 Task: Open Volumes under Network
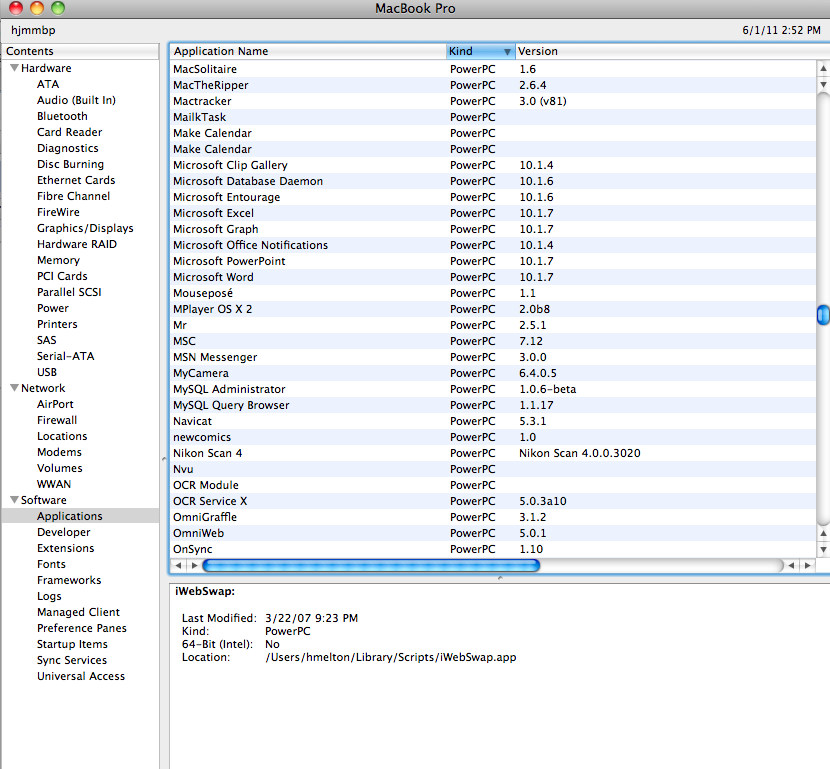point(60,468)
